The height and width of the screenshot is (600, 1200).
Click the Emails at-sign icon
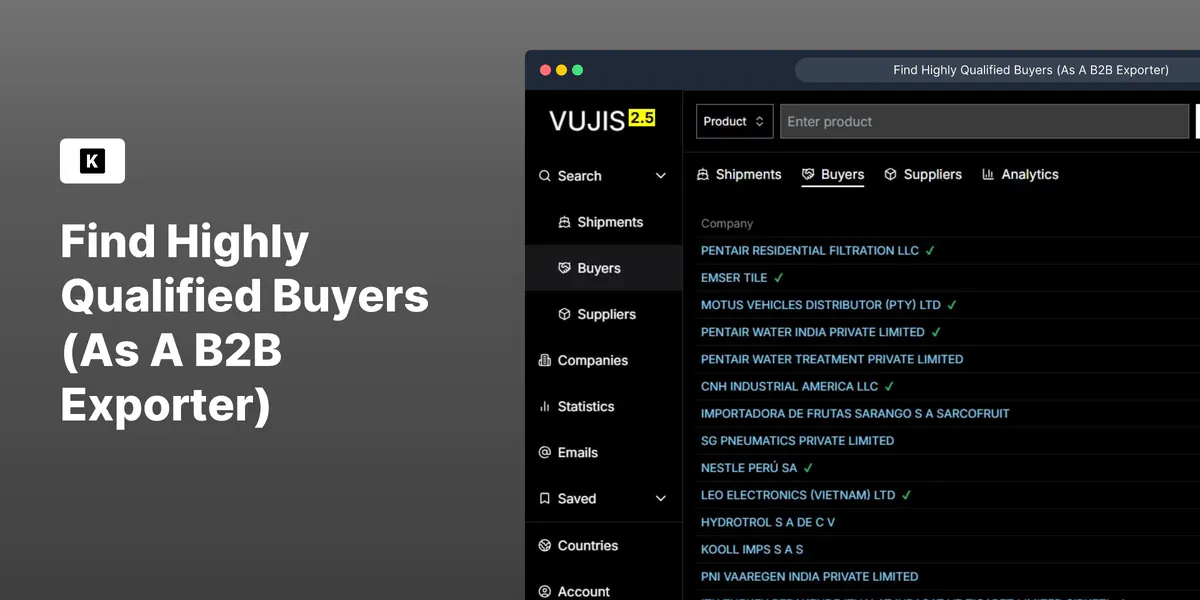[545, 452]
